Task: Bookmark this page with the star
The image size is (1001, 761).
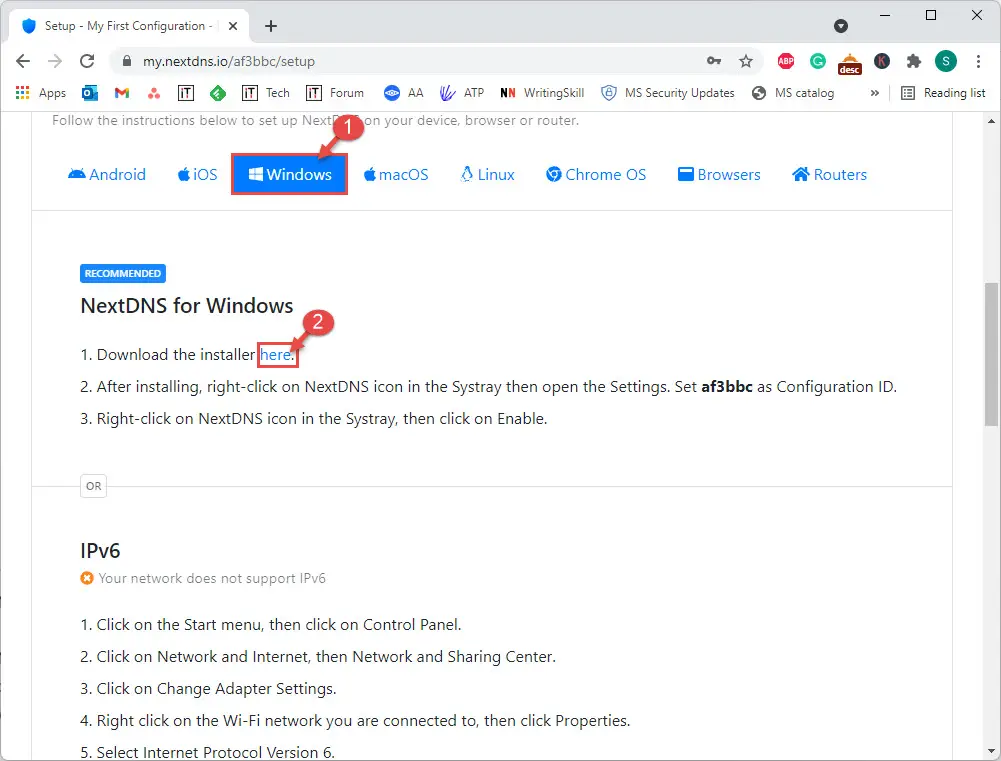Action: (746, 61)
